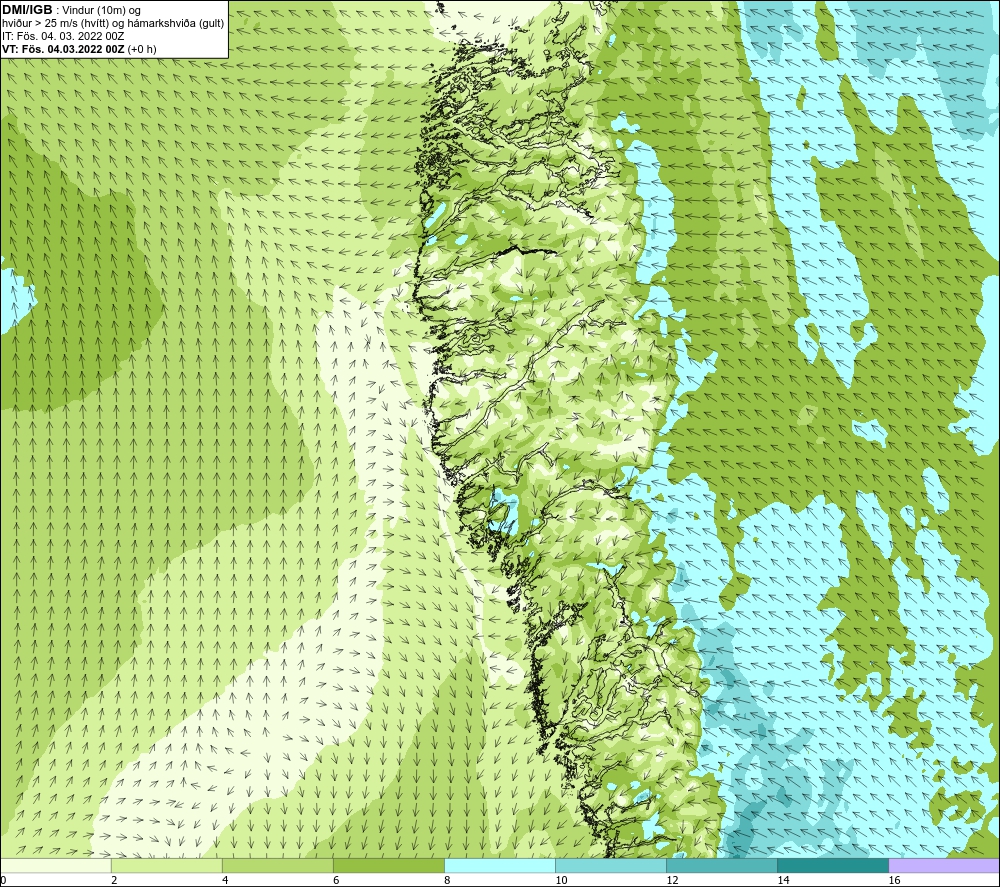
Task: Click the '(+0 h)' forecast offset text
Action: tap(142, 49)
